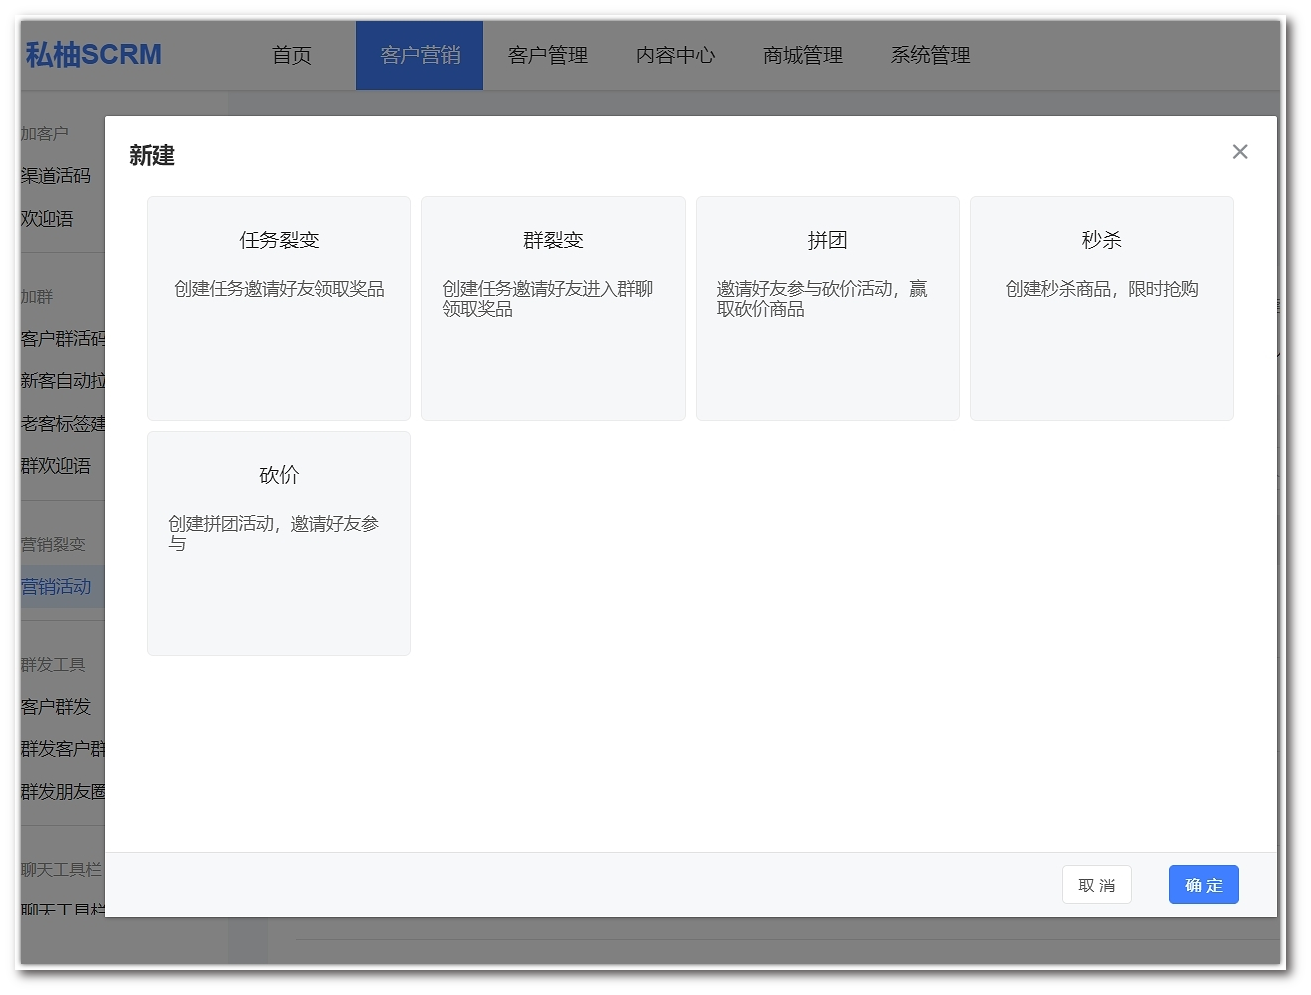
Task: Switch to the 商城管理 tab
Action: pyautogui.click(x=803, y=56)
